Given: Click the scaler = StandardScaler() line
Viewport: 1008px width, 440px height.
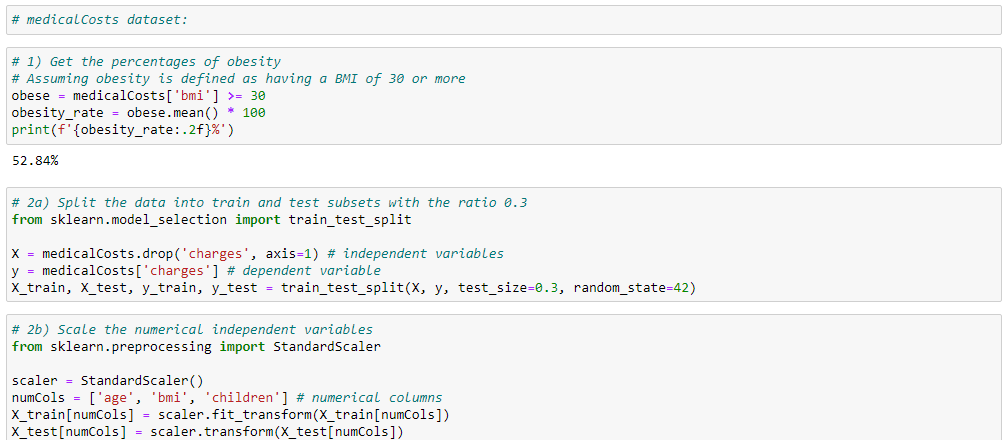Looking at the screenshot, I should coord(107,381).
